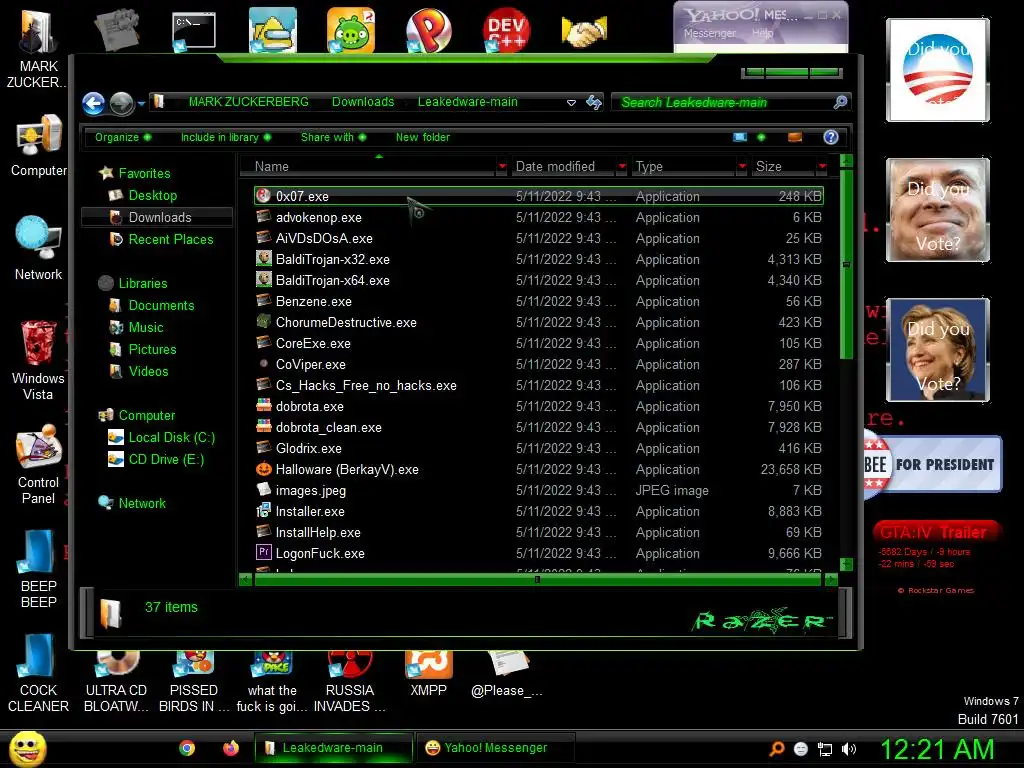Select Local Disk (C:) in sidebar
This screenshot has height=768, width=1024.
click(x=171, y=438)
